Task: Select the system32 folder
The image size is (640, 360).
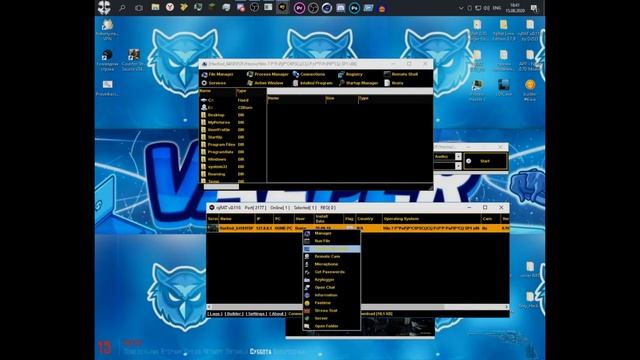Action: 222,167
